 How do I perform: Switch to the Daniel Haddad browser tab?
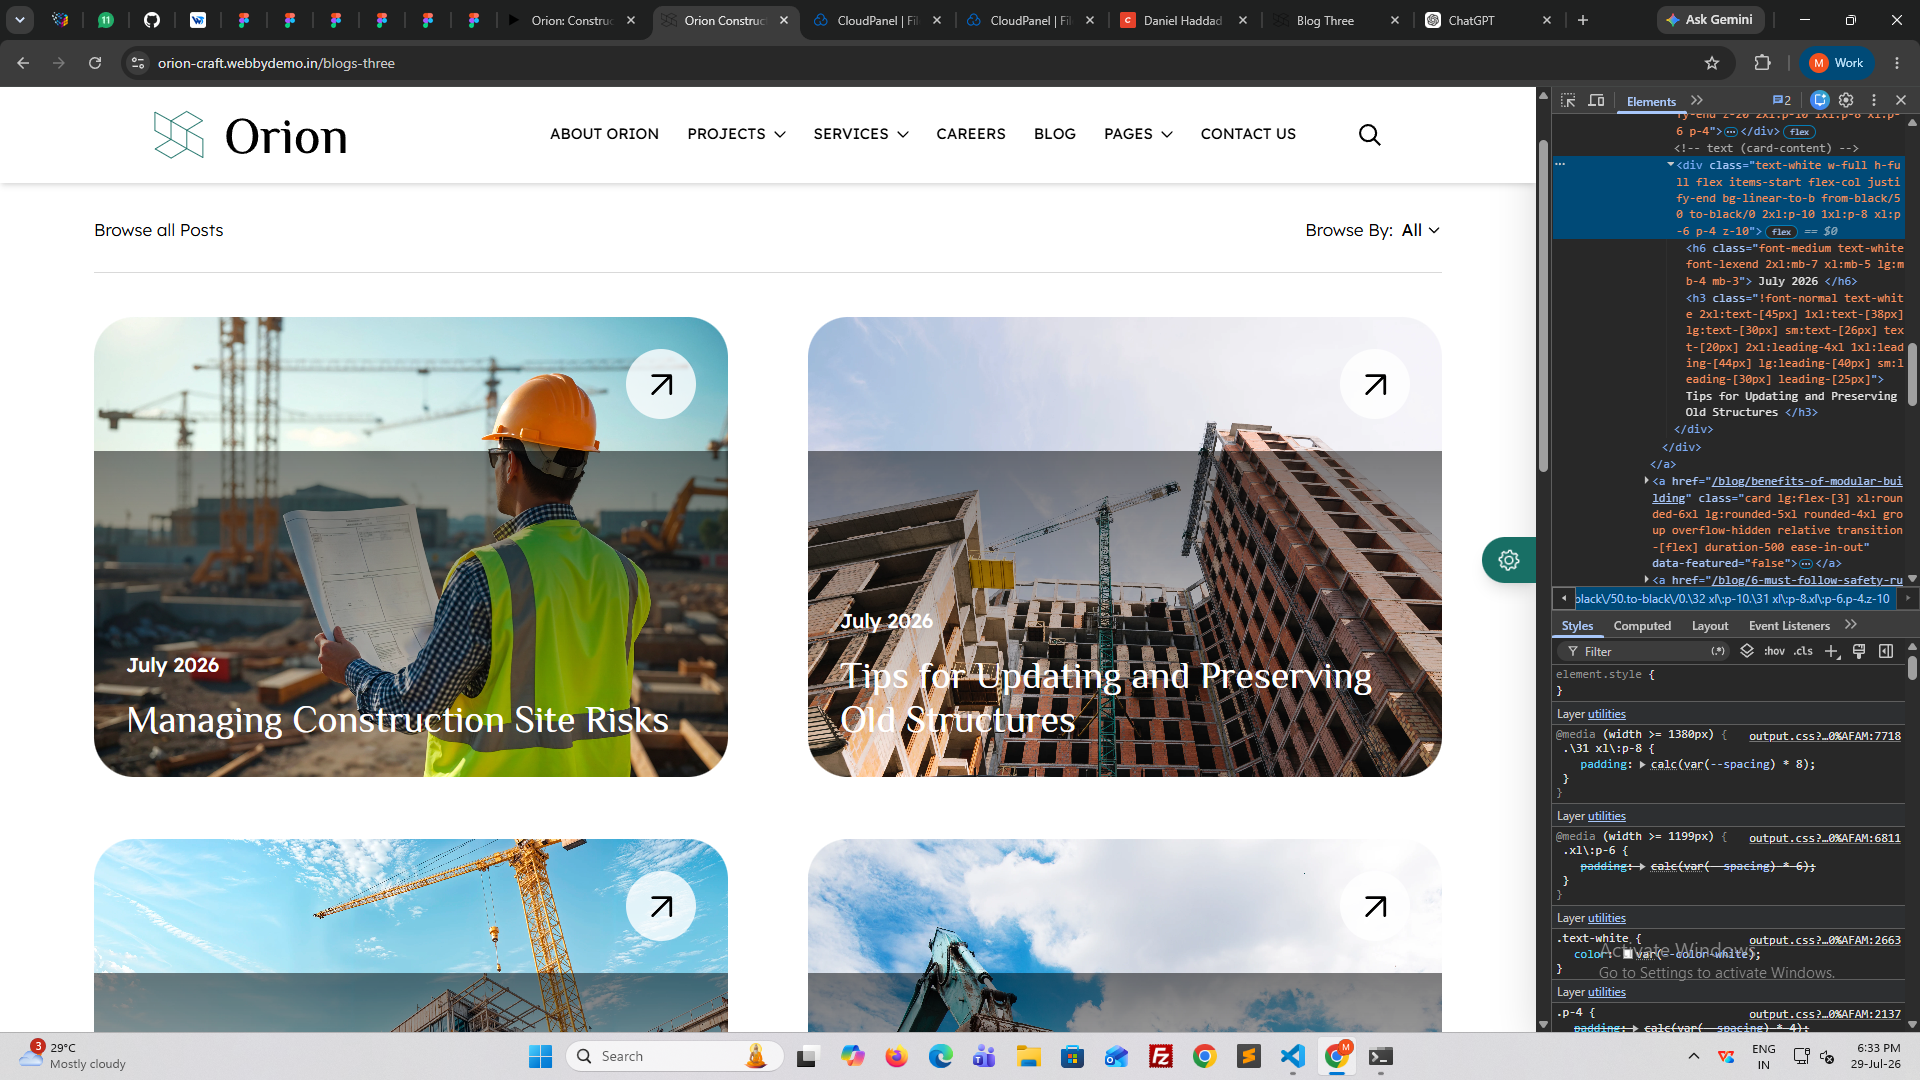1183,20
